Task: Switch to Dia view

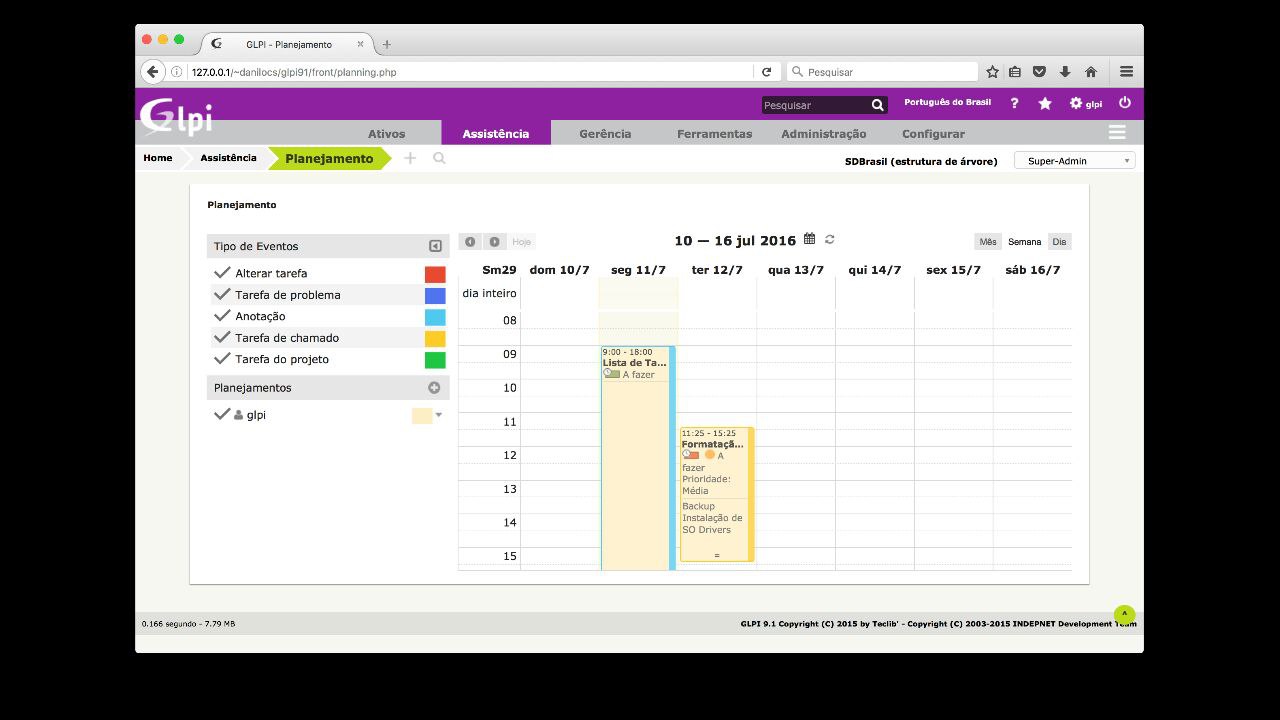Action: pos(1059,242)
